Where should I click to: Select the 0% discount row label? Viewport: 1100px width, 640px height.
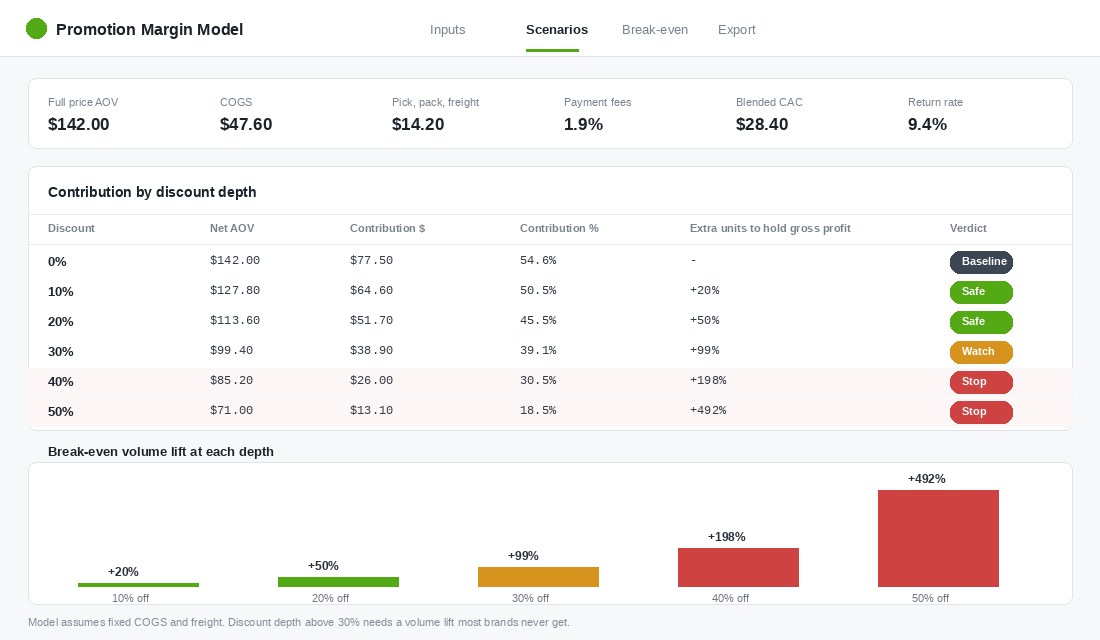click(57, 262)
